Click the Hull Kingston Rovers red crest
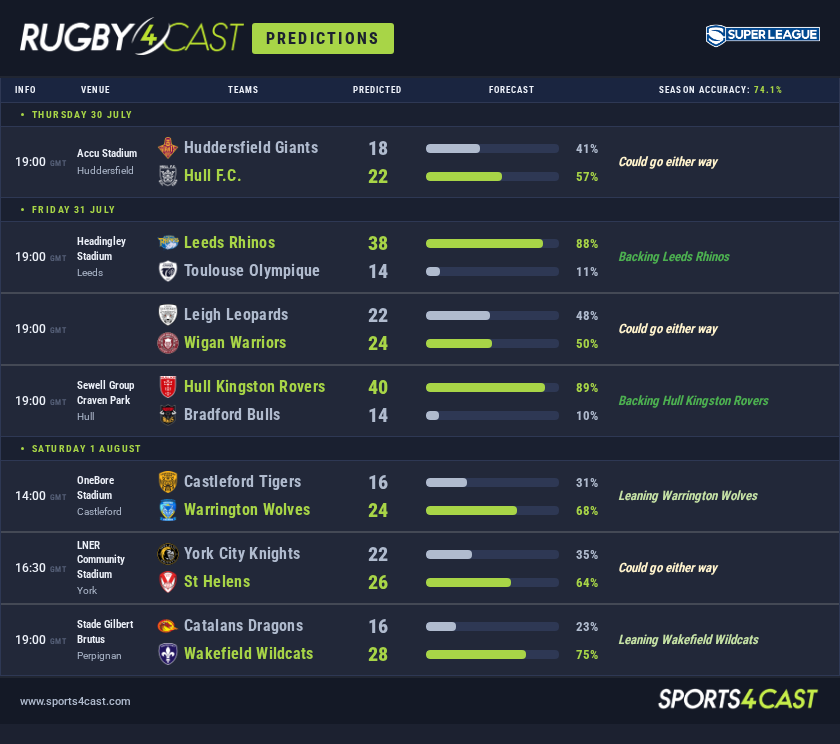 [168, 387]
